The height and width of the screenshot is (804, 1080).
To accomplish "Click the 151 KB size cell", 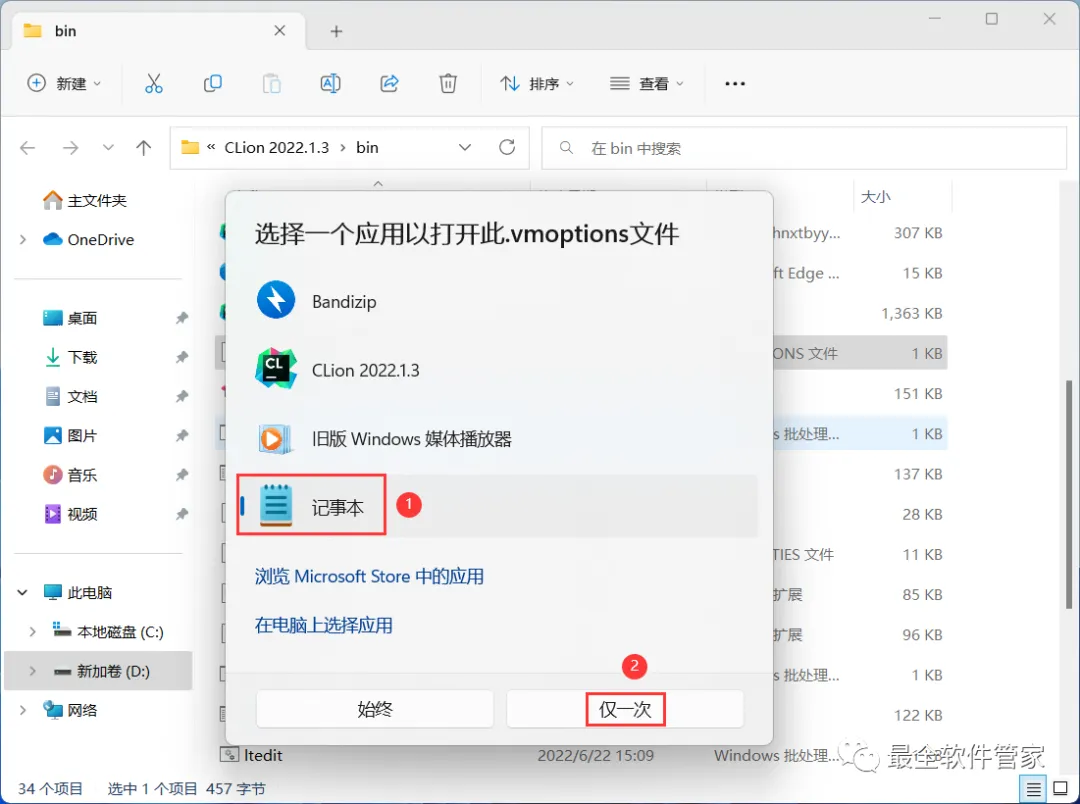I will click(x=918, y=394).
